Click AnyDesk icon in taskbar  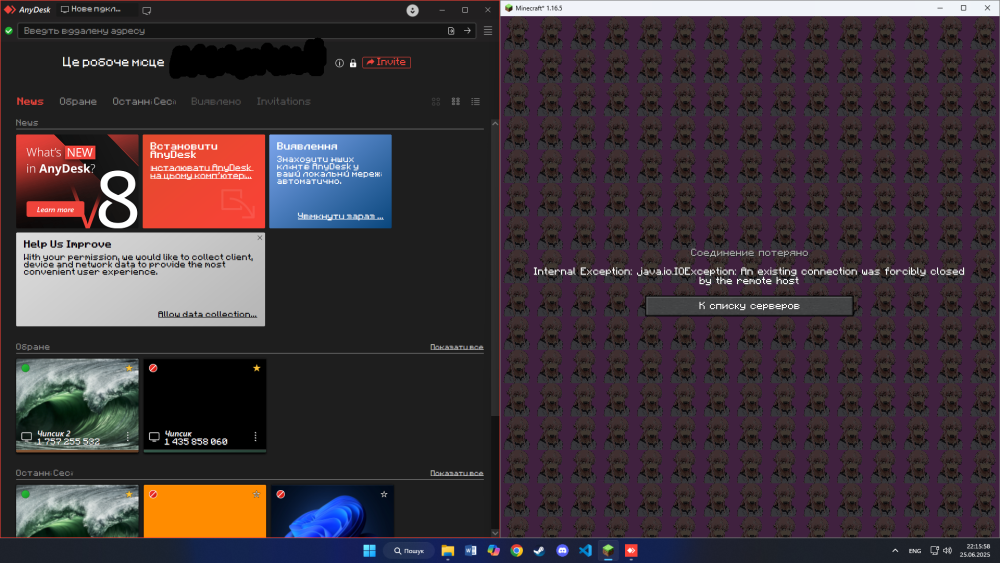631,550
